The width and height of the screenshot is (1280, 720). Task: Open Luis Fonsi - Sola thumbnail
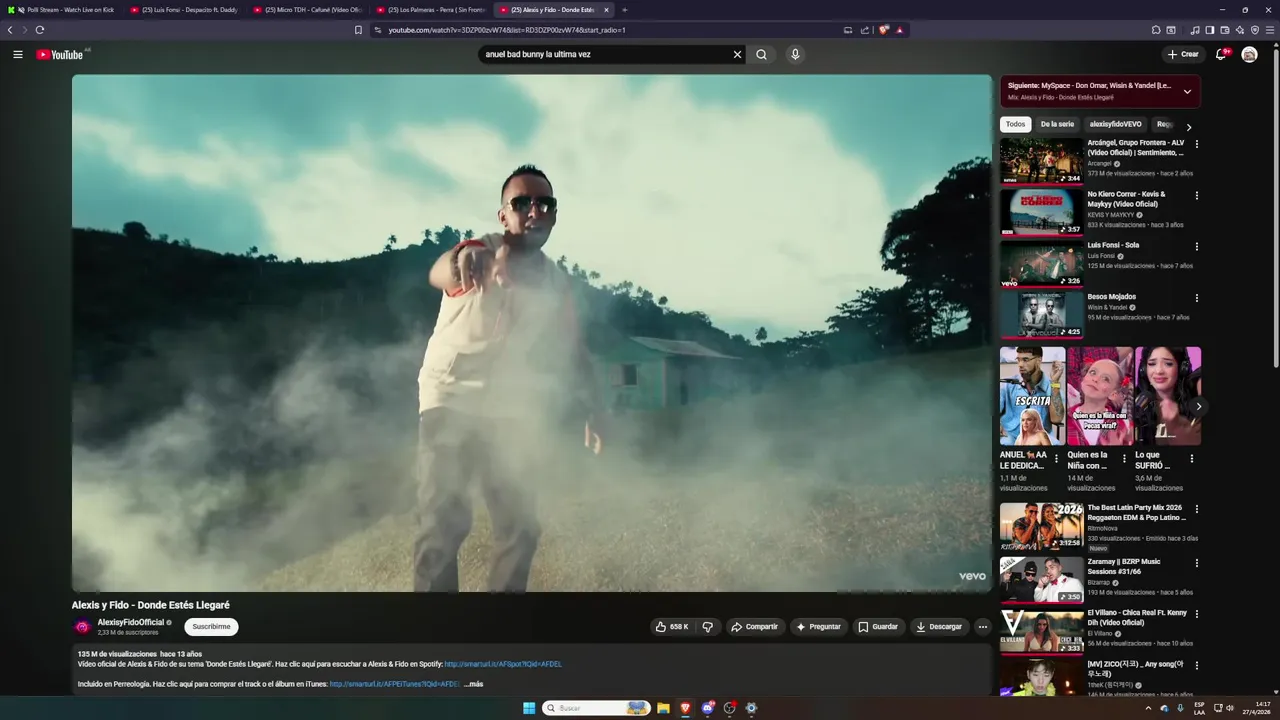[1042, 264]
